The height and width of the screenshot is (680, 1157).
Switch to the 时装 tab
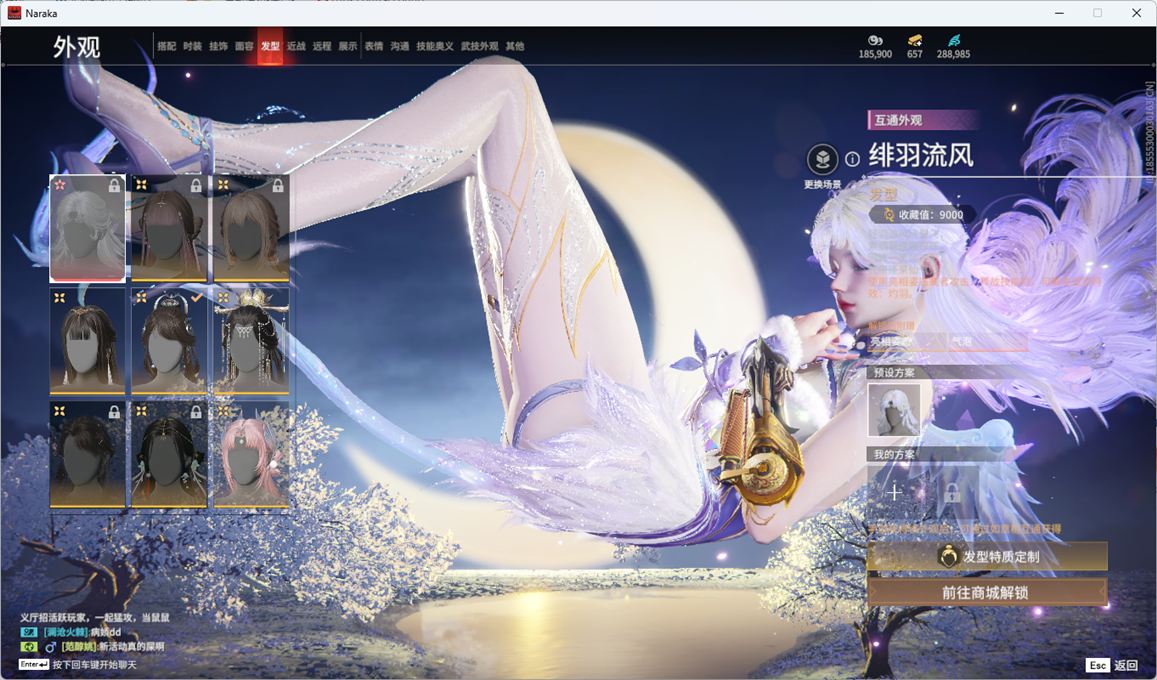pyautogui.click(x=193, y=46)
